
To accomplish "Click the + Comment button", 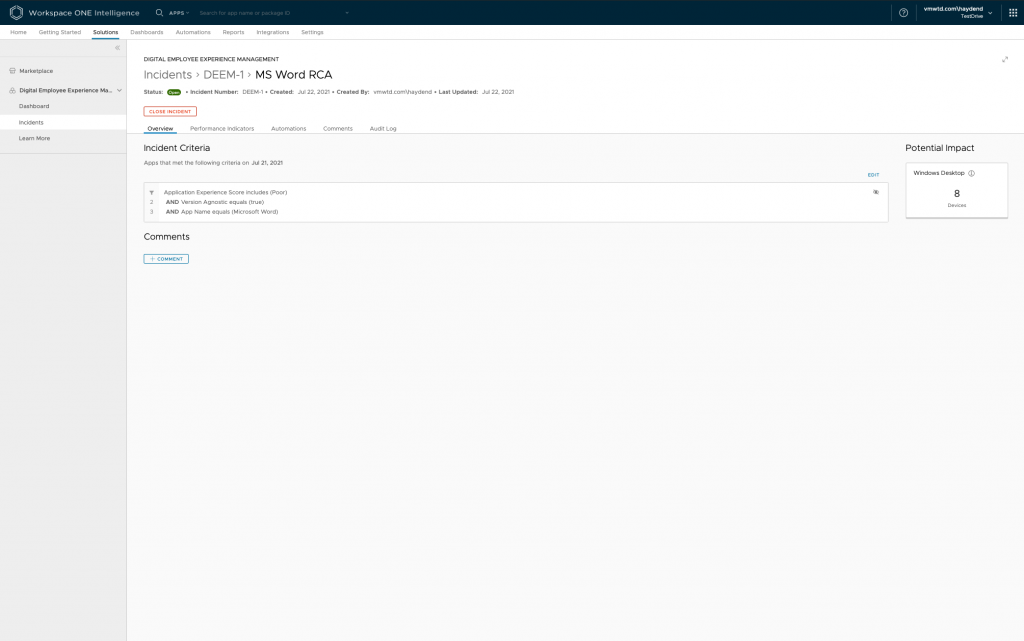I will pyautogui.click(x=166, y=259).
